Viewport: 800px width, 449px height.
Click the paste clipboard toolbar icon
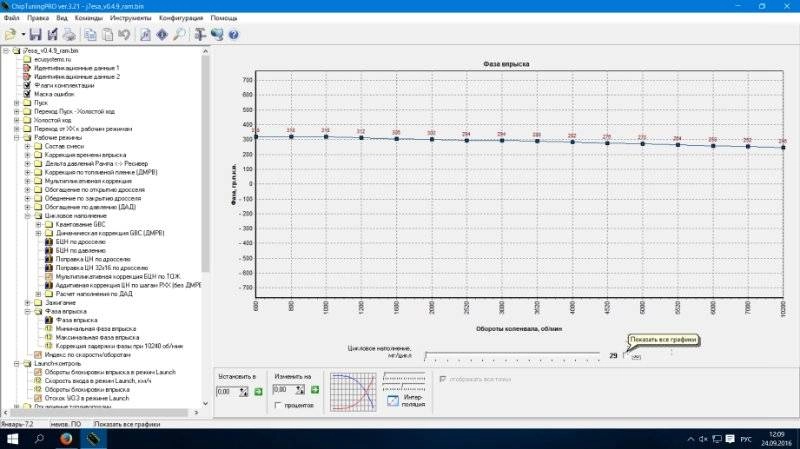click(x=108, y=35)
